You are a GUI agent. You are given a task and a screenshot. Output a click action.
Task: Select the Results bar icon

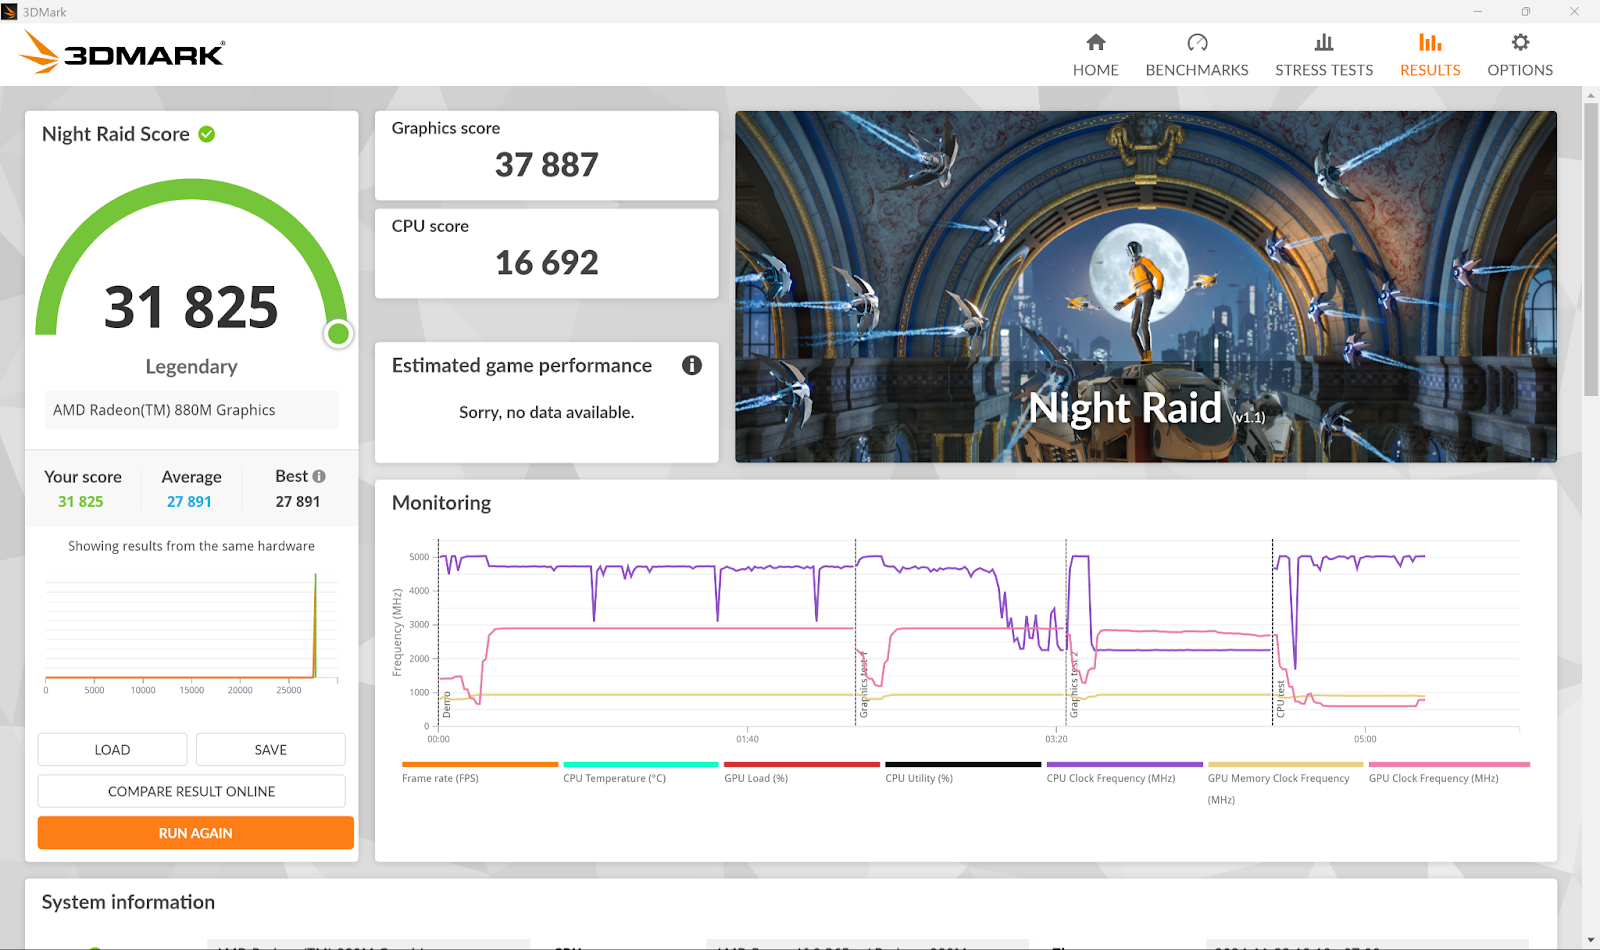click(1430, 42)
